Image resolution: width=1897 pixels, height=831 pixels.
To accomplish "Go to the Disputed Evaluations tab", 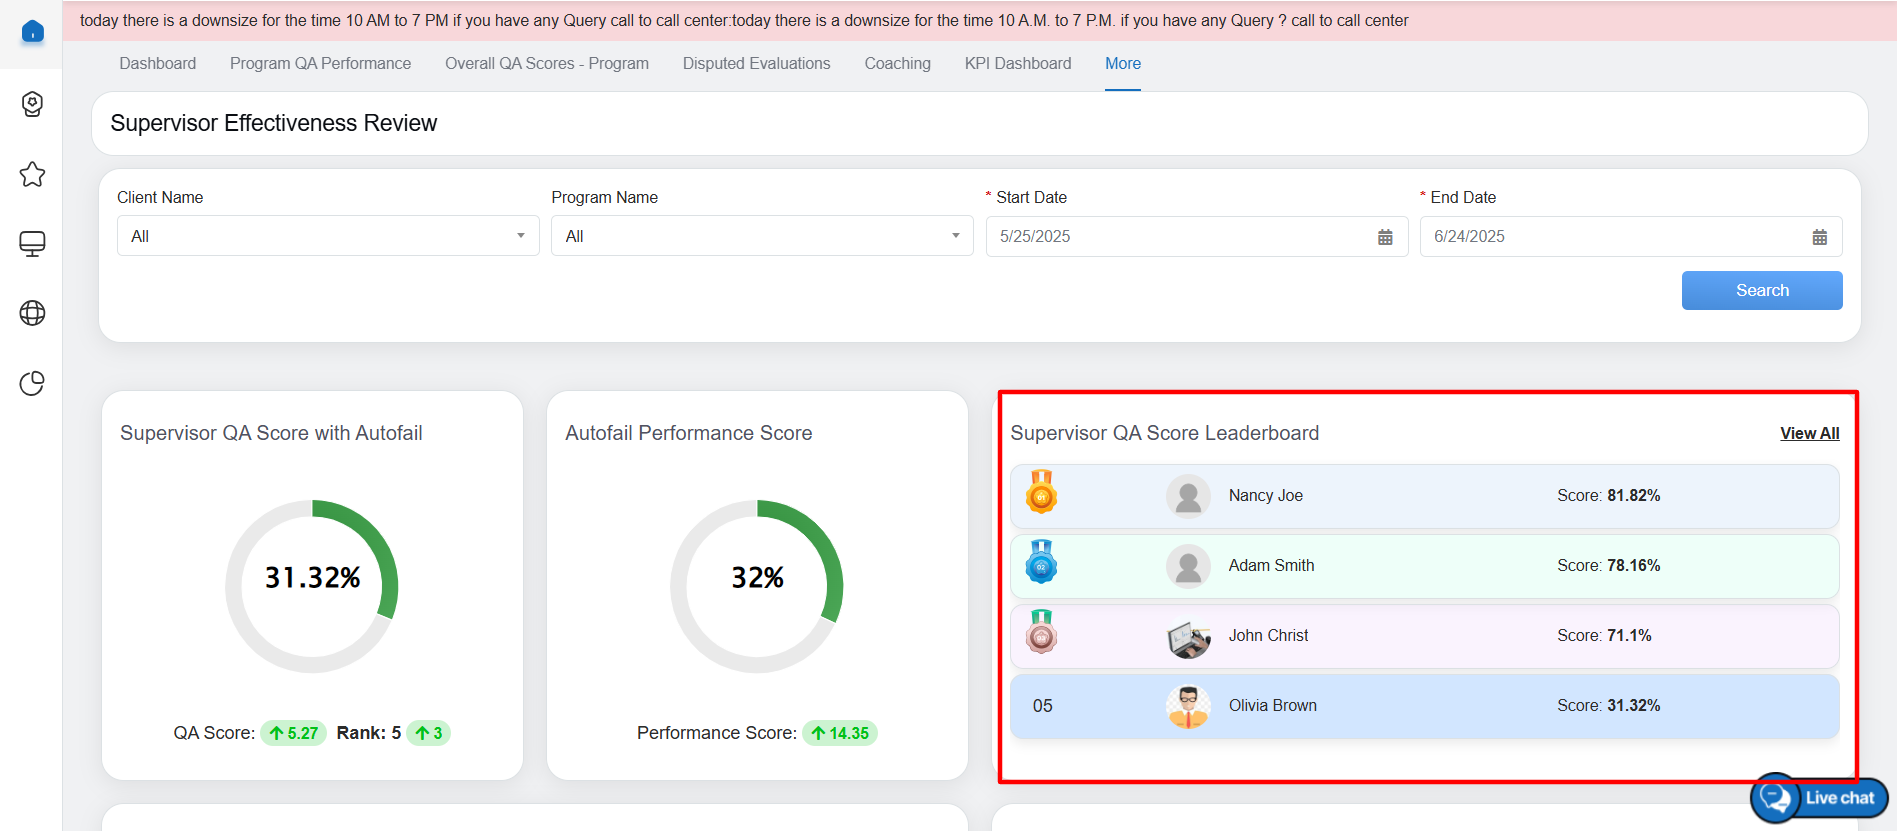I will [x=756, y=63].
